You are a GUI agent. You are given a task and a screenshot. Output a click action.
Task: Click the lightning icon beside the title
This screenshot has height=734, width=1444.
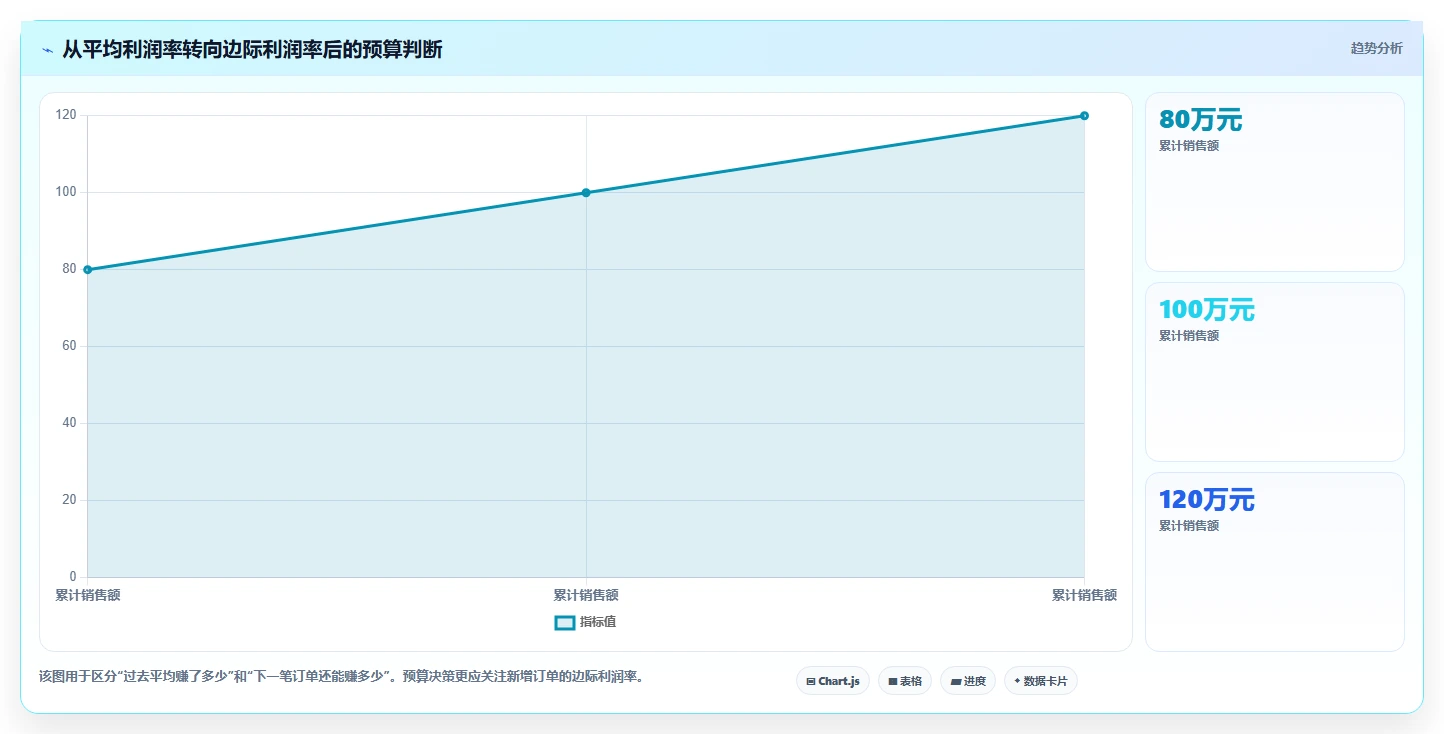coord(47,50)
